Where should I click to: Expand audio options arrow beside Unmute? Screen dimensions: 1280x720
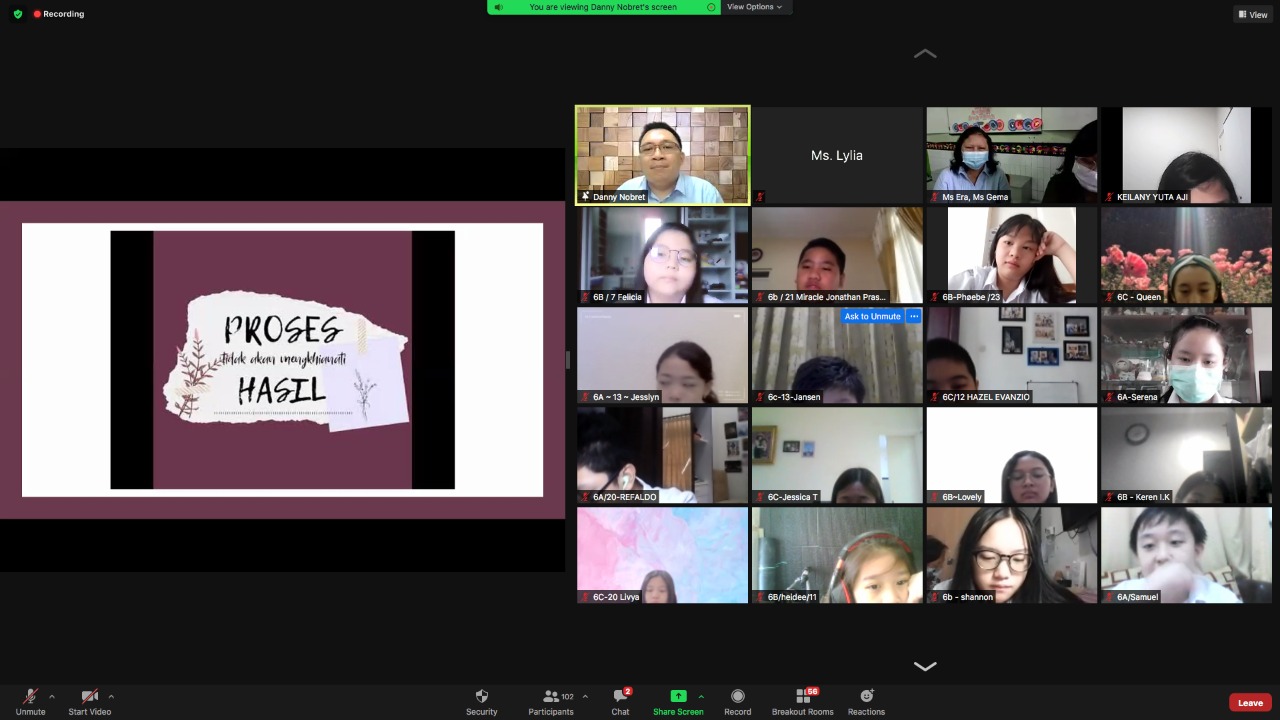tap(52, 696)
